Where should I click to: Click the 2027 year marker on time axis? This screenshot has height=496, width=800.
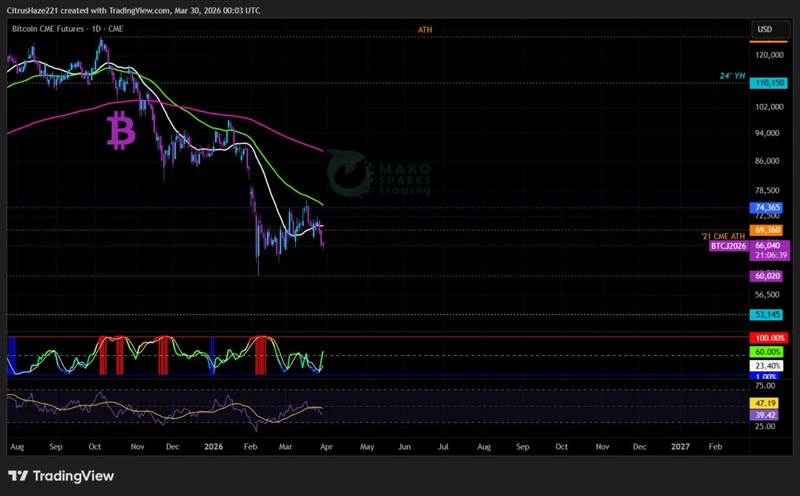pyautogui.click(x=679, y=449)
